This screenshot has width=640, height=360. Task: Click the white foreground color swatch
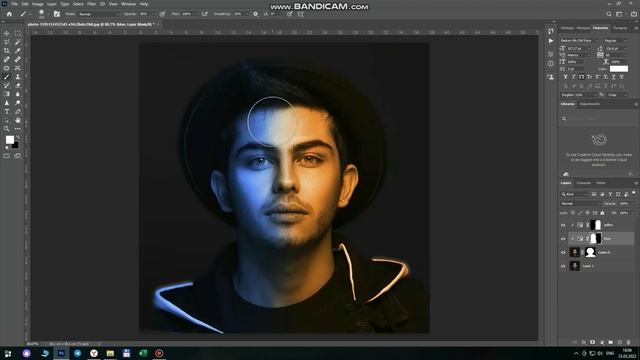[9, 140]
